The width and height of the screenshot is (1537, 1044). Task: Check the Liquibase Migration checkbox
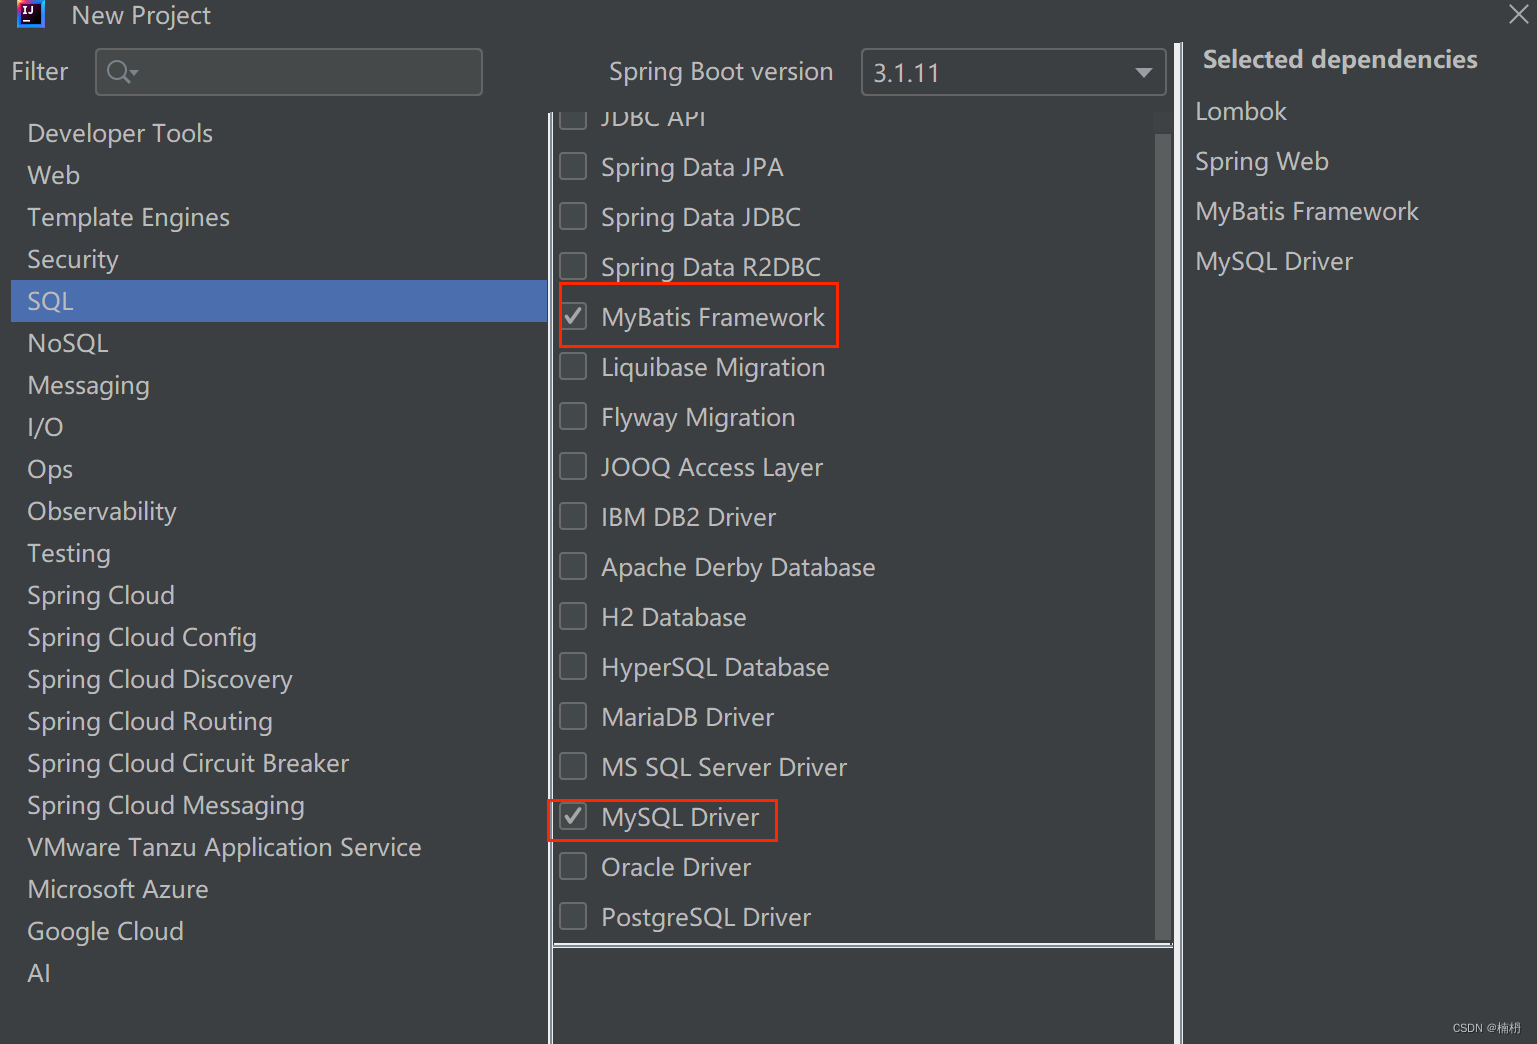click(x=573, y=366)
